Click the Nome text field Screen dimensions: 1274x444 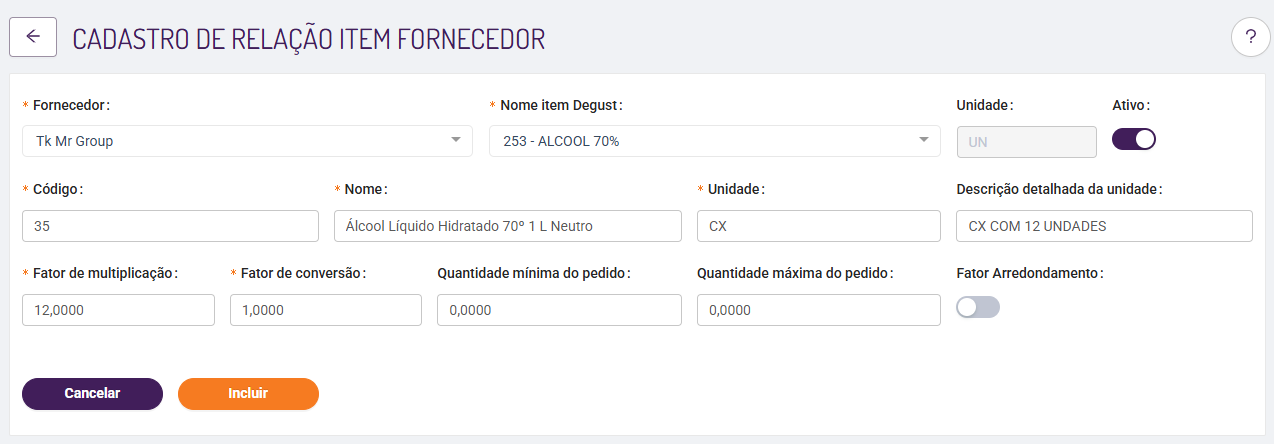pyautogui.click(x=507, y=226)
